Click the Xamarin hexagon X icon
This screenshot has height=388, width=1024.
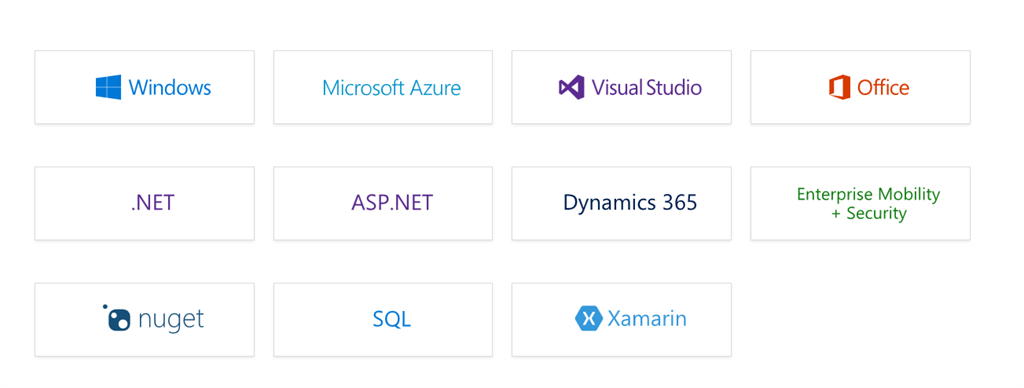point(588,319)
